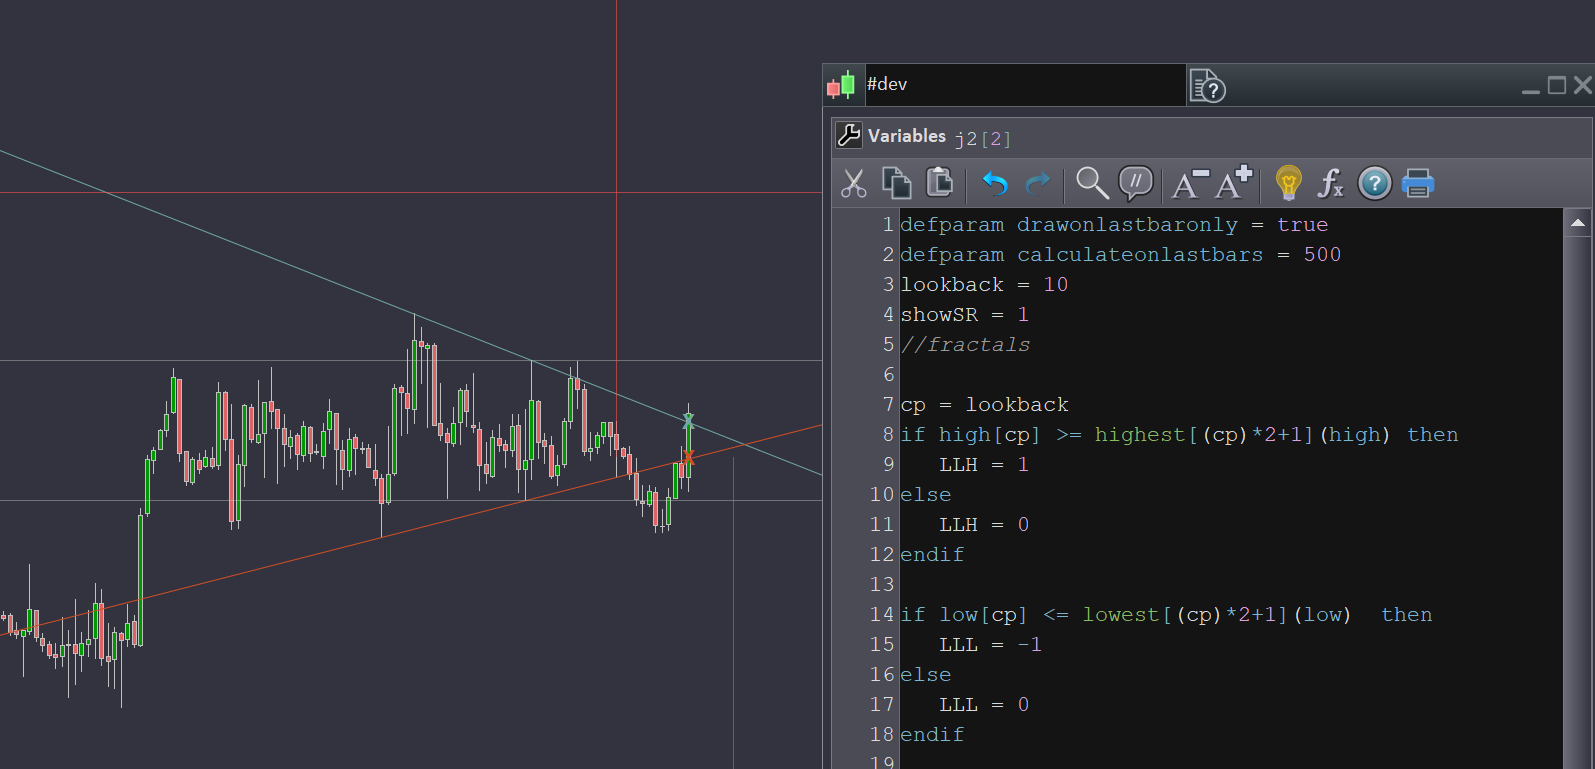Print the code with the printer icon
This screenshot has height=769, width=1595.
[1418, 183]
